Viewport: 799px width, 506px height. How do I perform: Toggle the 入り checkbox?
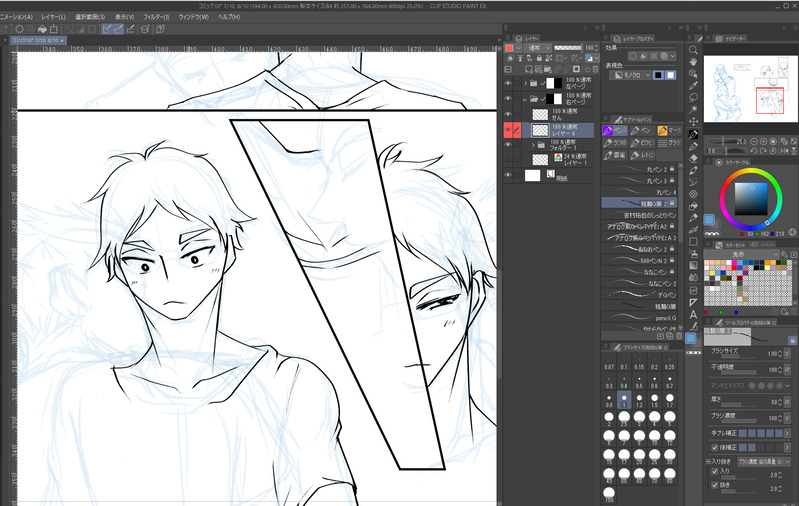tap(715, 471)
